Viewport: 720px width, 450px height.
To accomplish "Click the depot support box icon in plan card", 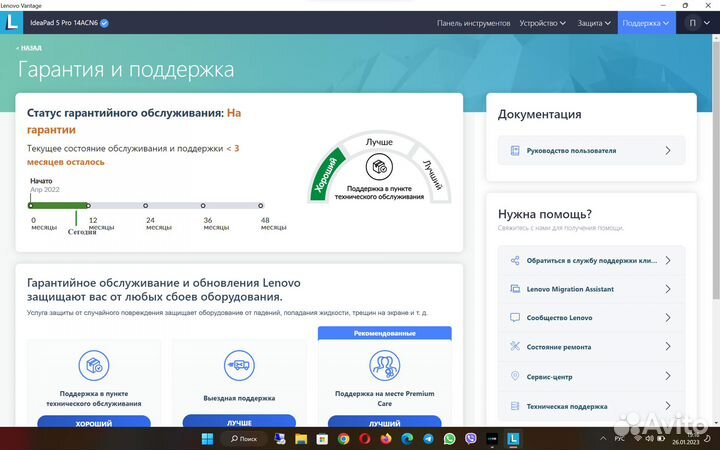I will coord(94,366).
